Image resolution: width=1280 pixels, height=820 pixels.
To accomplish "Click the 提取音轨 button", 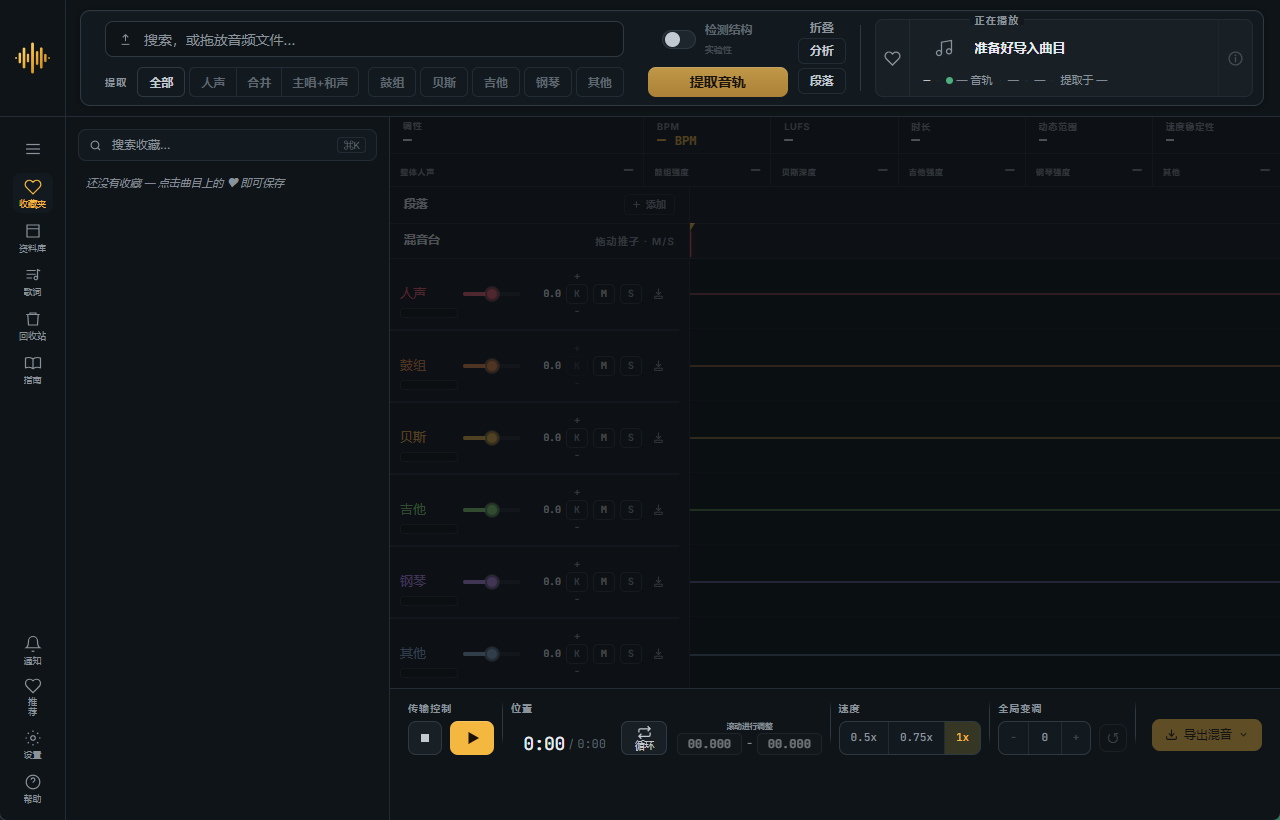I will tap(718, 82).
